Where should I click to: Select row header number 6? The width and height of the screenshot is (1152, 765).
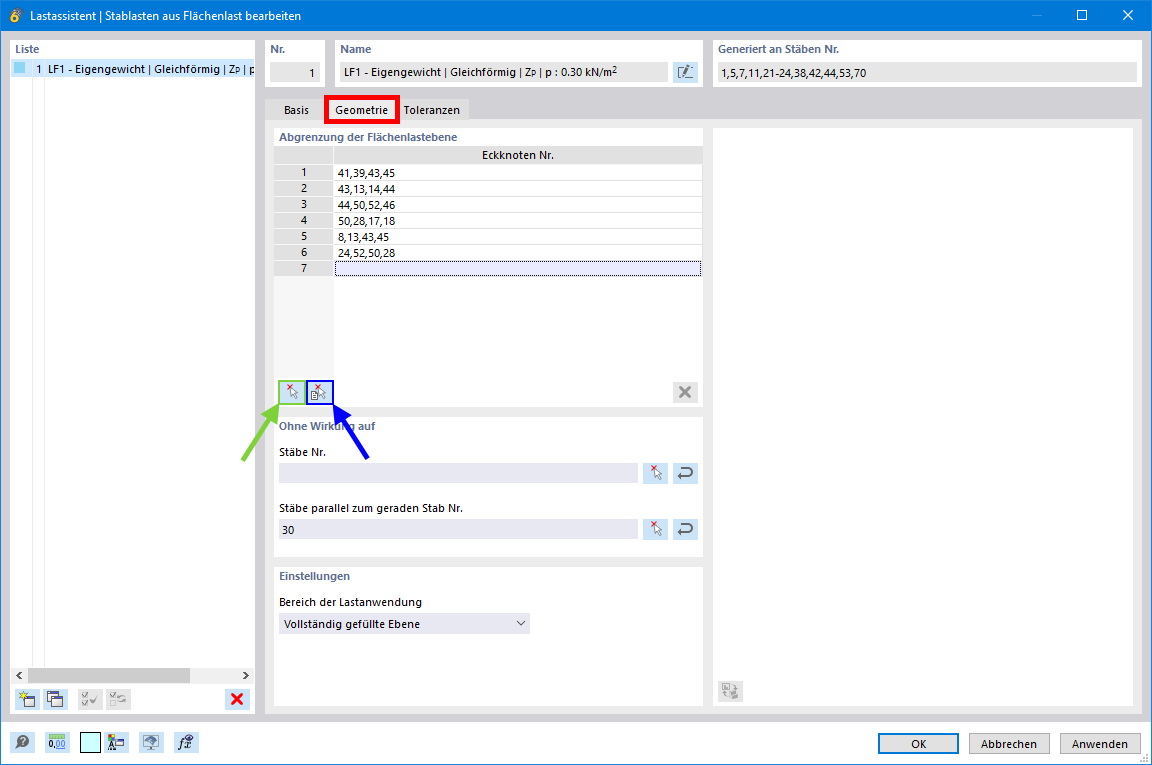coord(303,252)
